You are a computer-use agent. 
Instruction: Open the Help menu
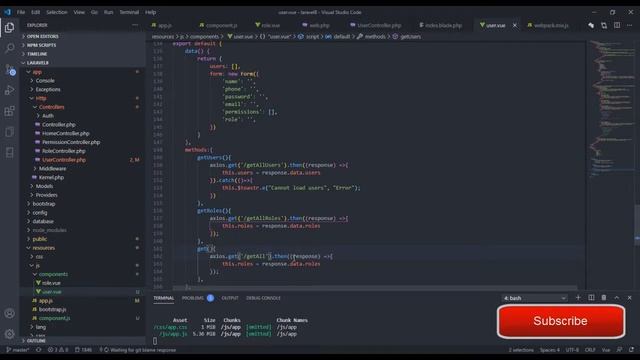(151, 12)
